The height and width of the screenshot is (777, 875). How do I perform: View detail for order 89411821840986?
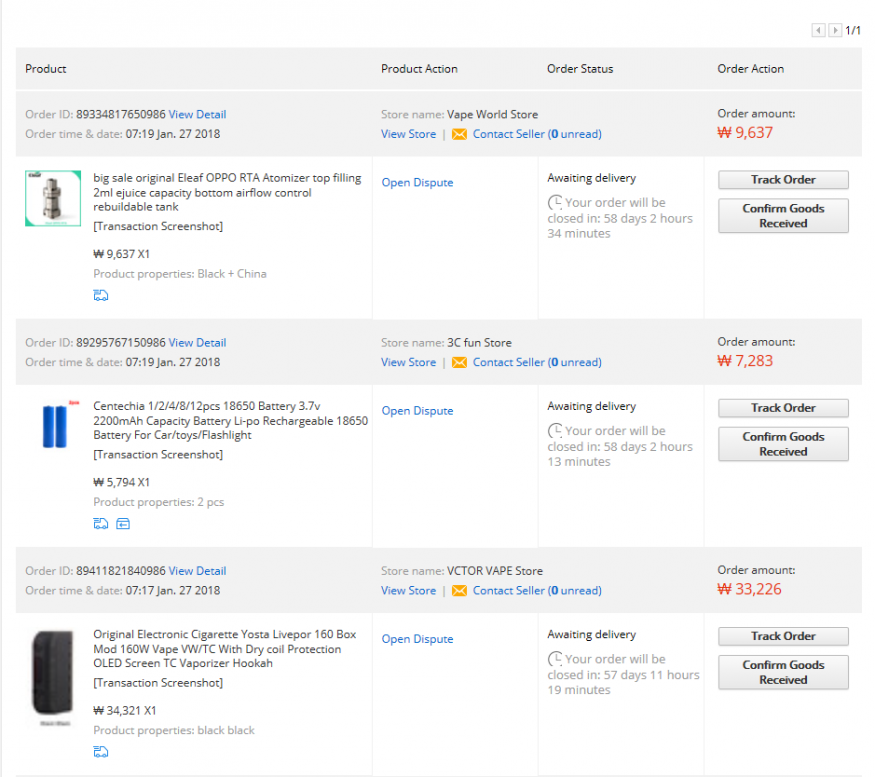tap(197, 571)
